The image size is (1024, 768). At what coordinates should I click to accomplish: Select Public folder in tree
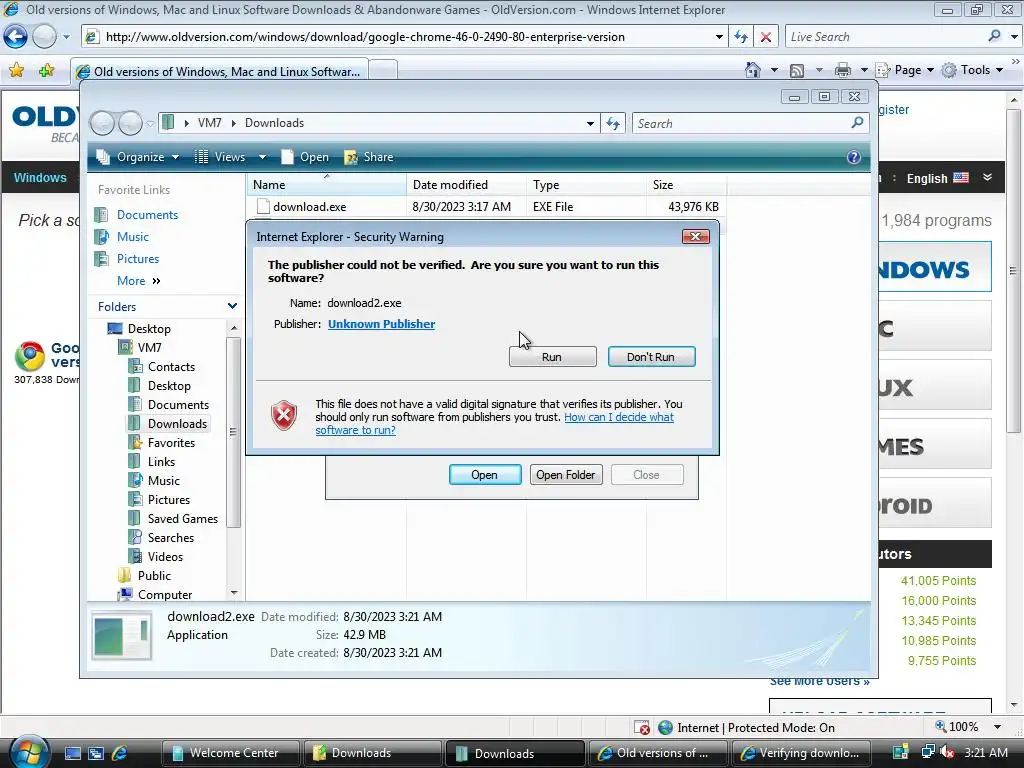(x=154, y=575)
